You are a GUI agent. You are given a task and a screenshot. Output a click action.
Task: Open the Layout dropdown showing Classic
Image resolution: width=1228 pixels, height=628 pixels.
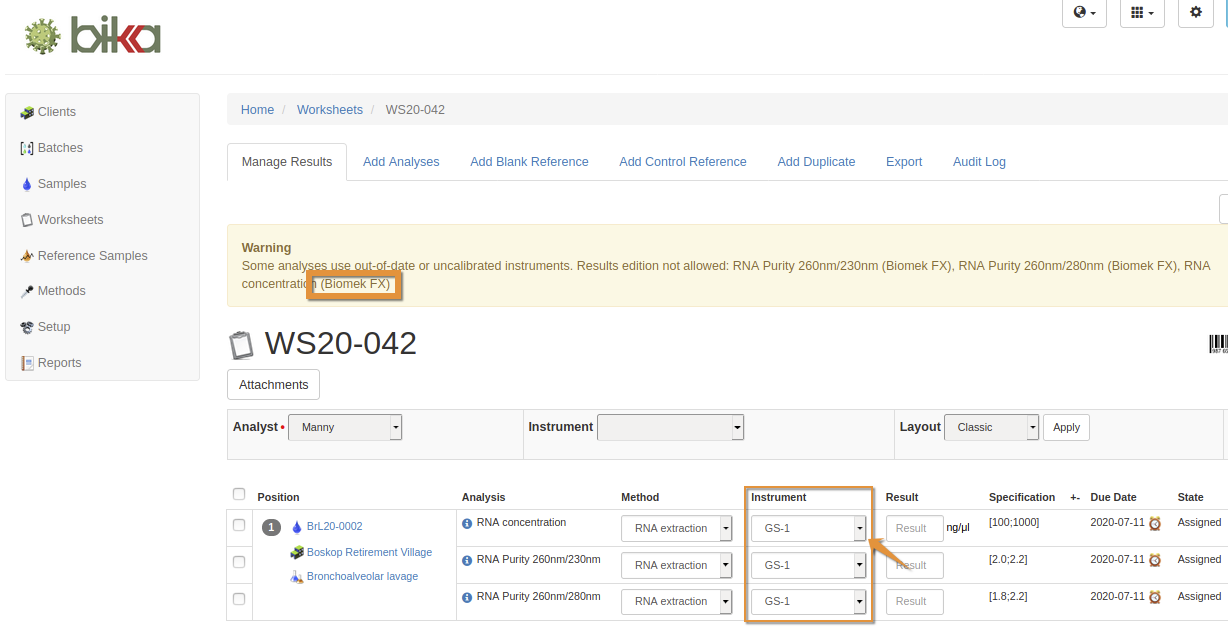pos(991,427)
